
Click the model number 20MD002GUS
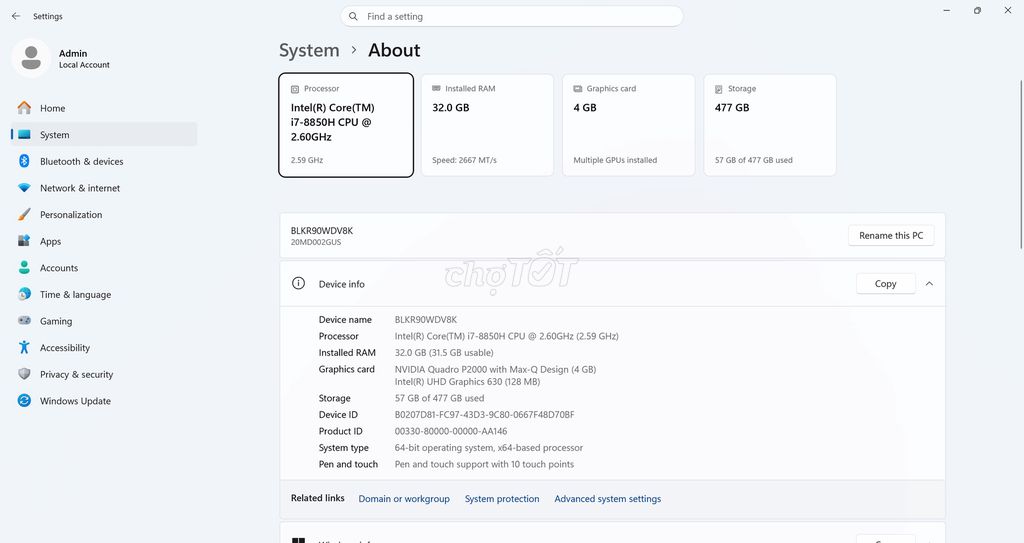316,242
